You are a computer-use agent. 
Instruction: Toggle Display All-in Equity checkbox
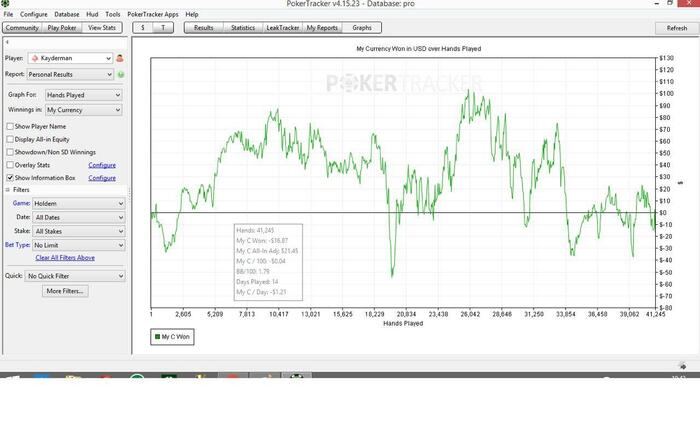tap(10, 139)
